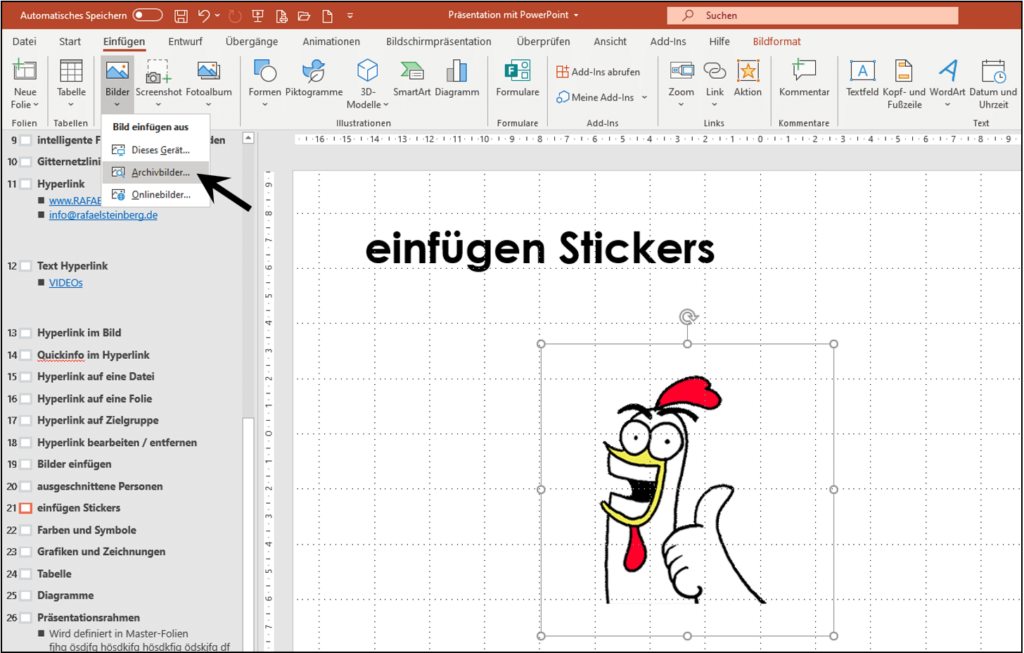Image resolution: width=1024 pixels, height=653 pixels.
Task: Click the Redo icon in the title bar
Action: [x=234, y=16]
